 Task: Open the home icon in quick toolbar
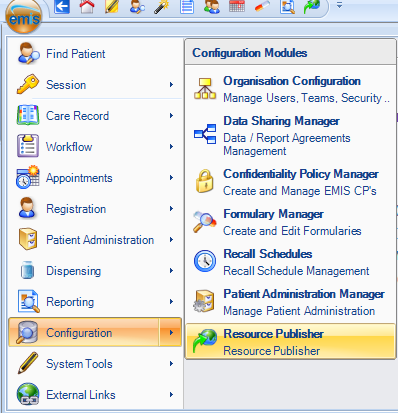(x=87, y=7)
